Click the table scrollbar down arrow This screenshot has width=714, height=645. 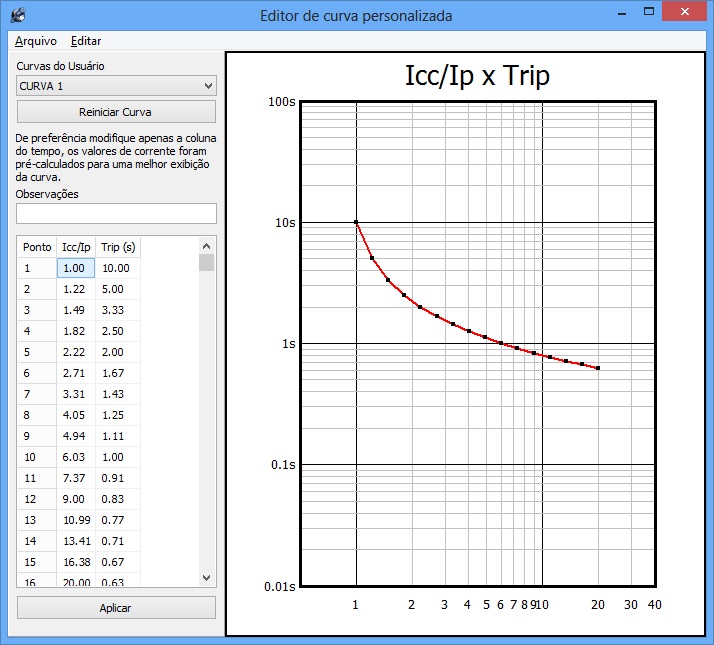[x=206, y=578]
